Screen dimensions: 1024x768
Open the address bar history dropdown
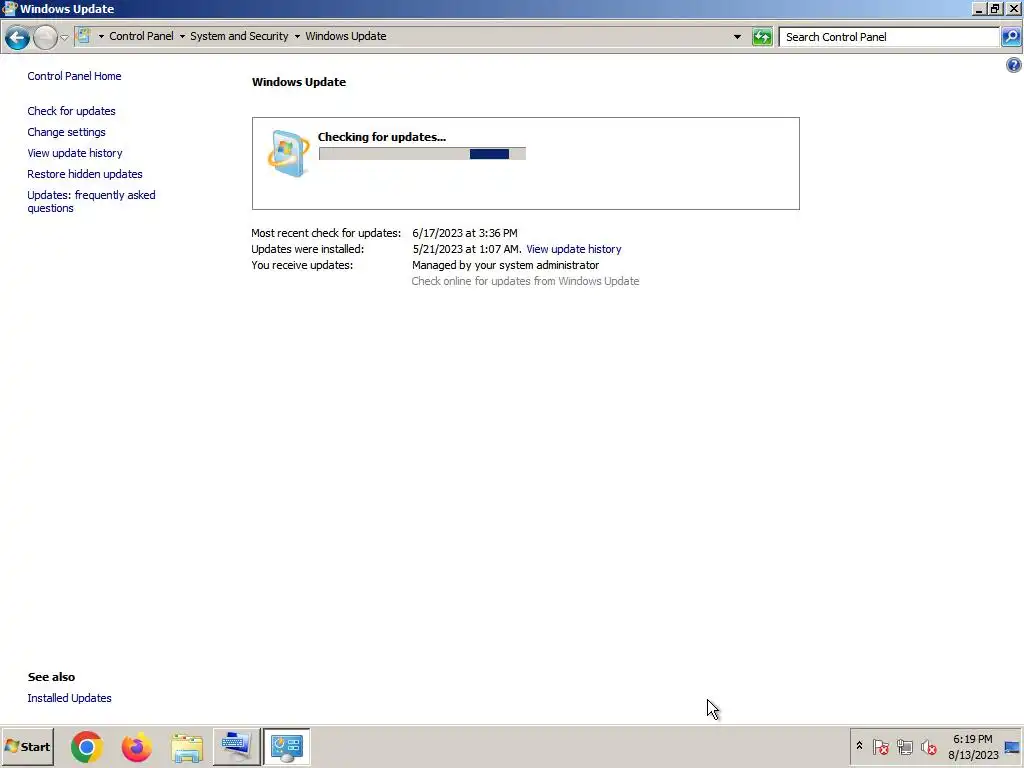pos(737,37)
